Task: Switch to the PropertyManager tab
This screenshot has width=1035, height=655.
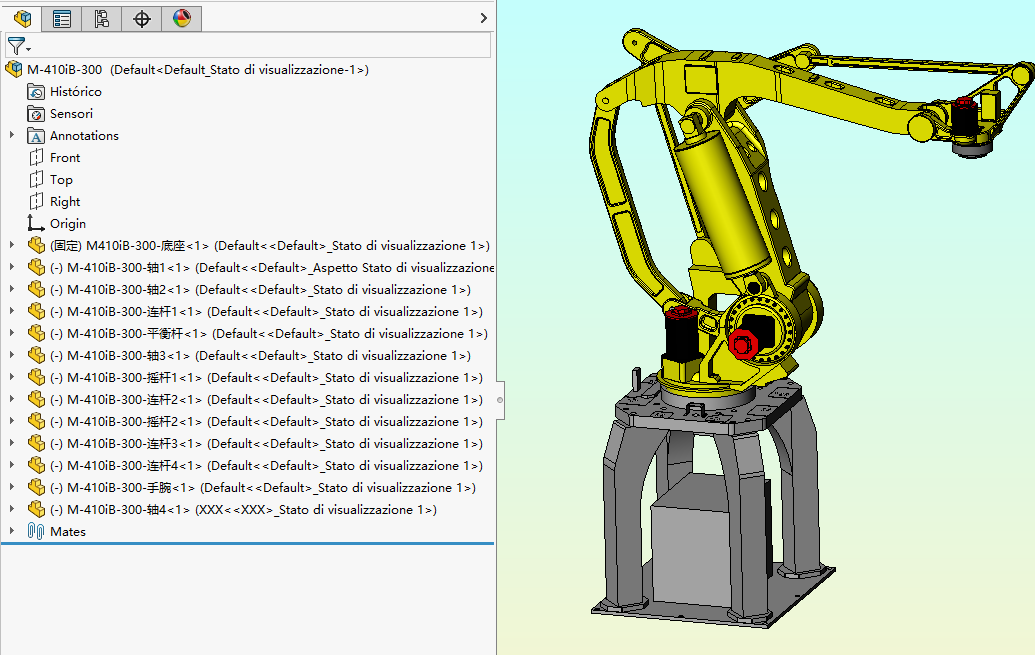Action: coord(61,18)
